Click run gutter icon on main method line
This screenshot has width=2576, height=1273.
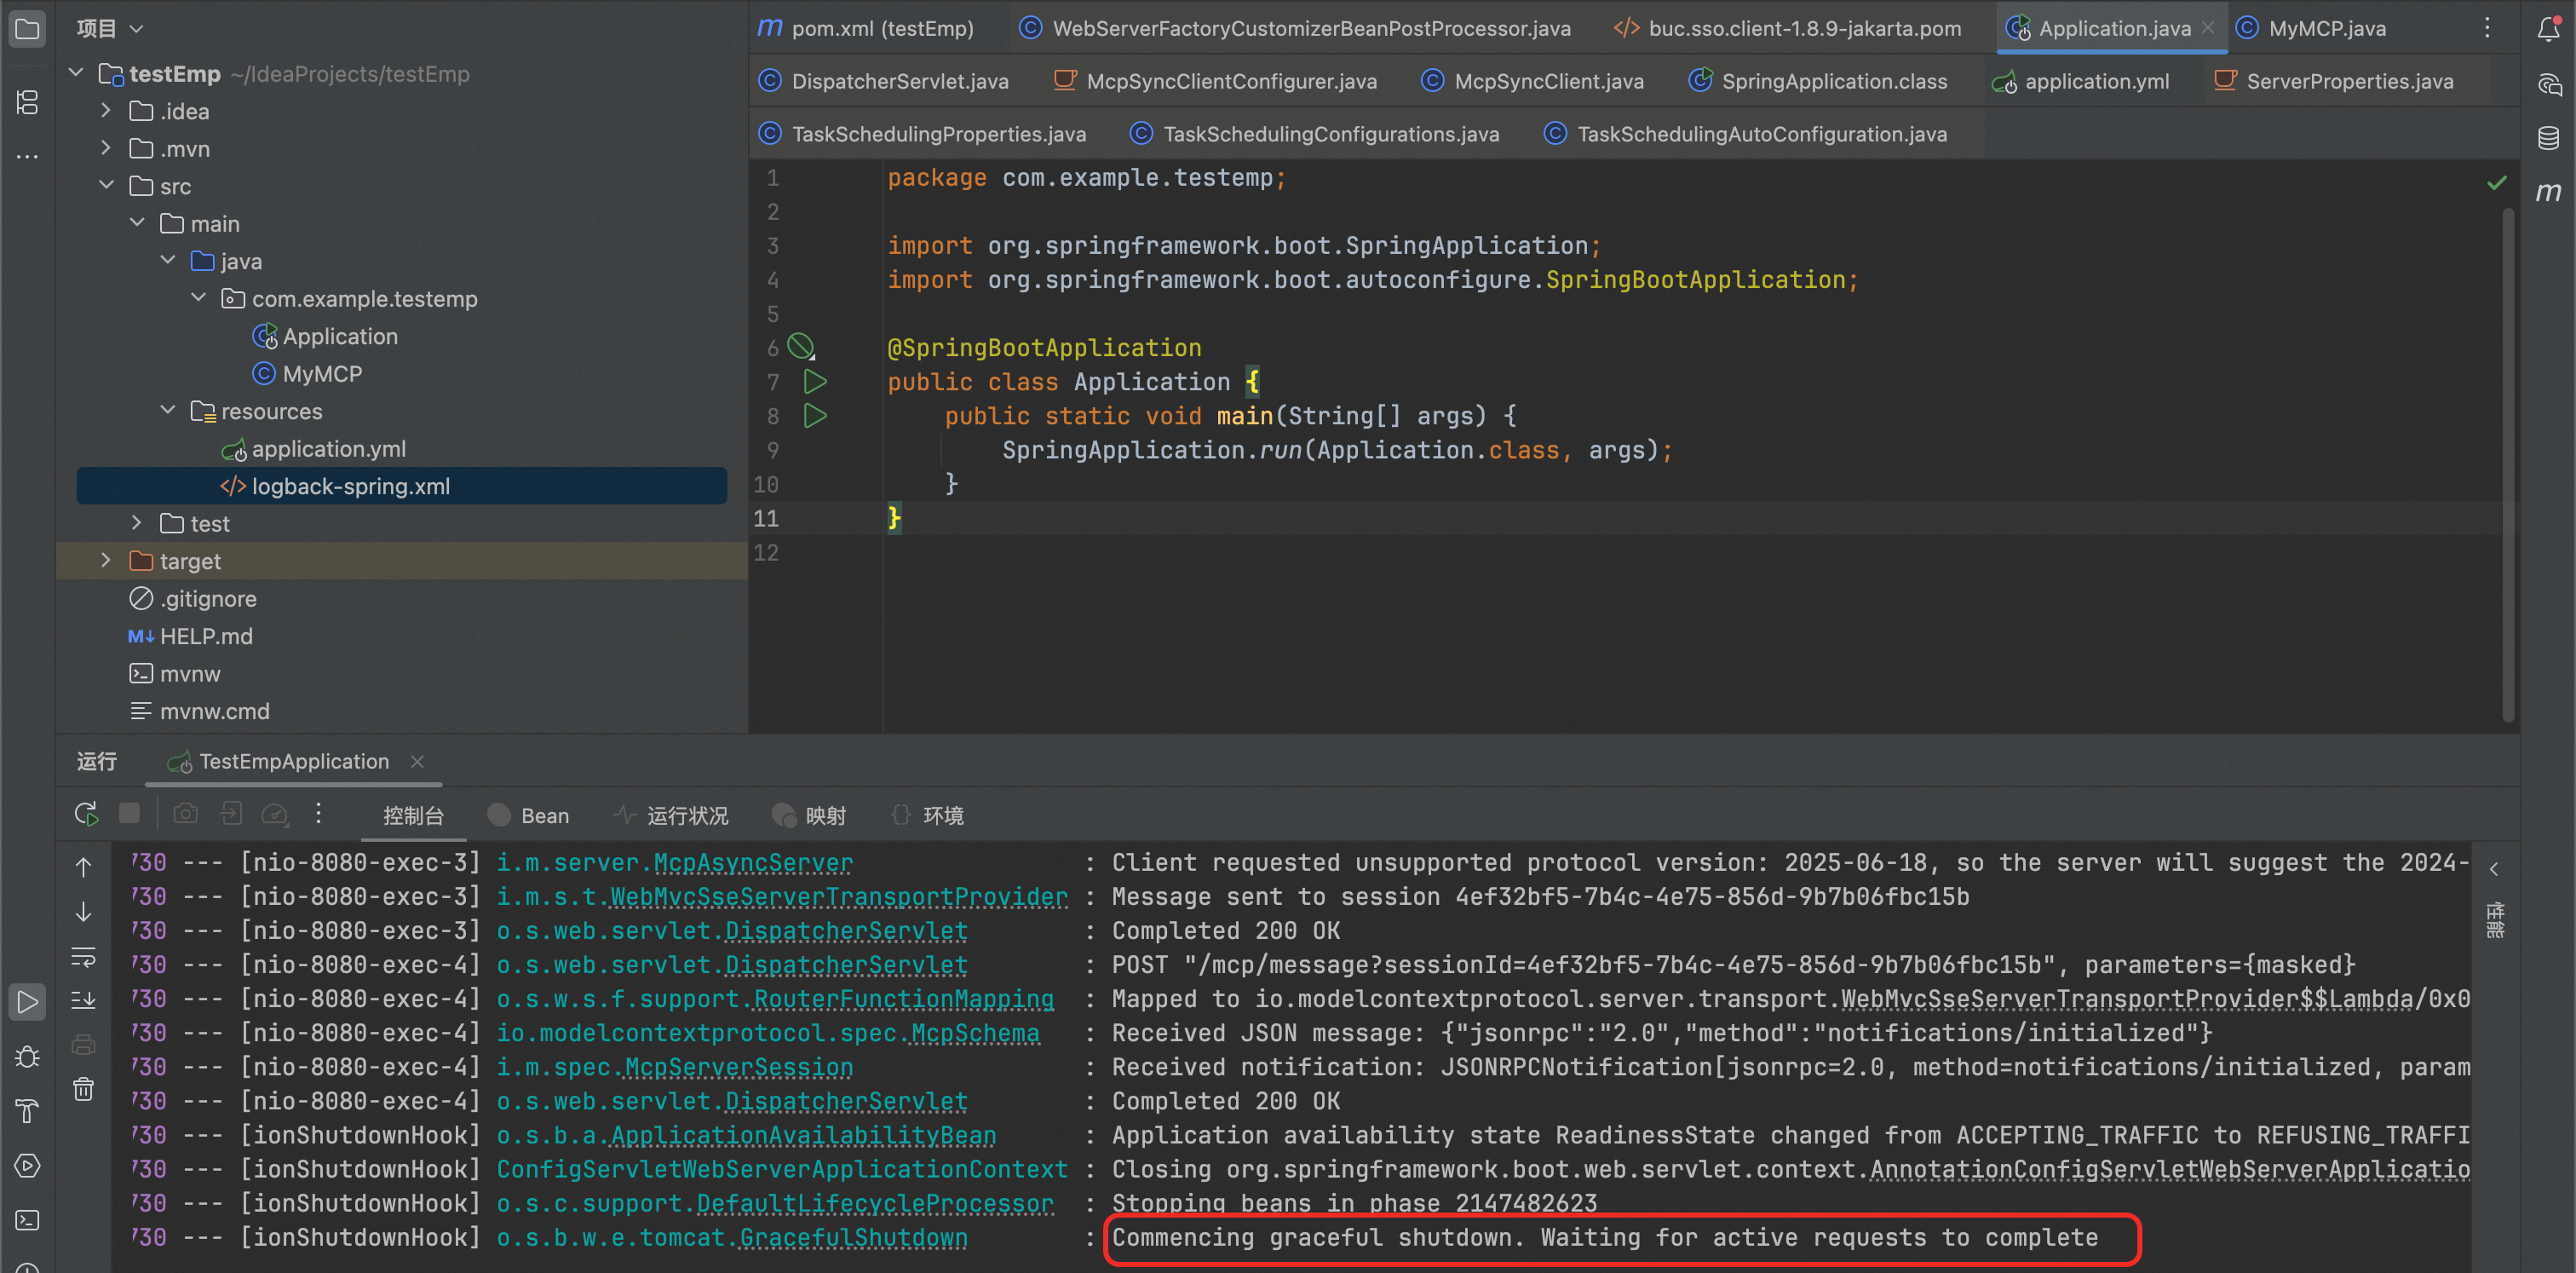tap(815, 416)
